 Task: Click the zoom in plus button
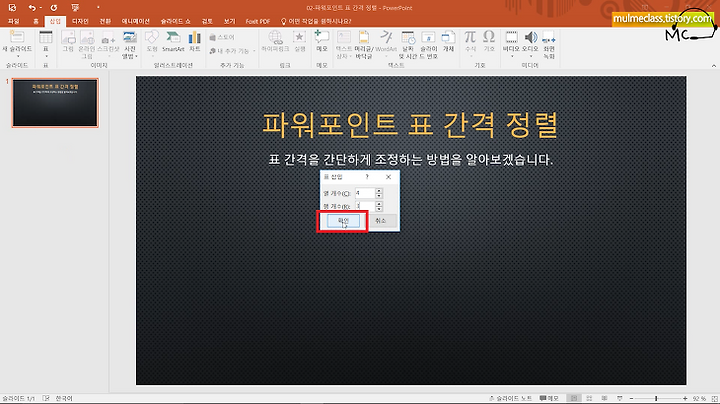pyautogui.click(x=685, y=398)
